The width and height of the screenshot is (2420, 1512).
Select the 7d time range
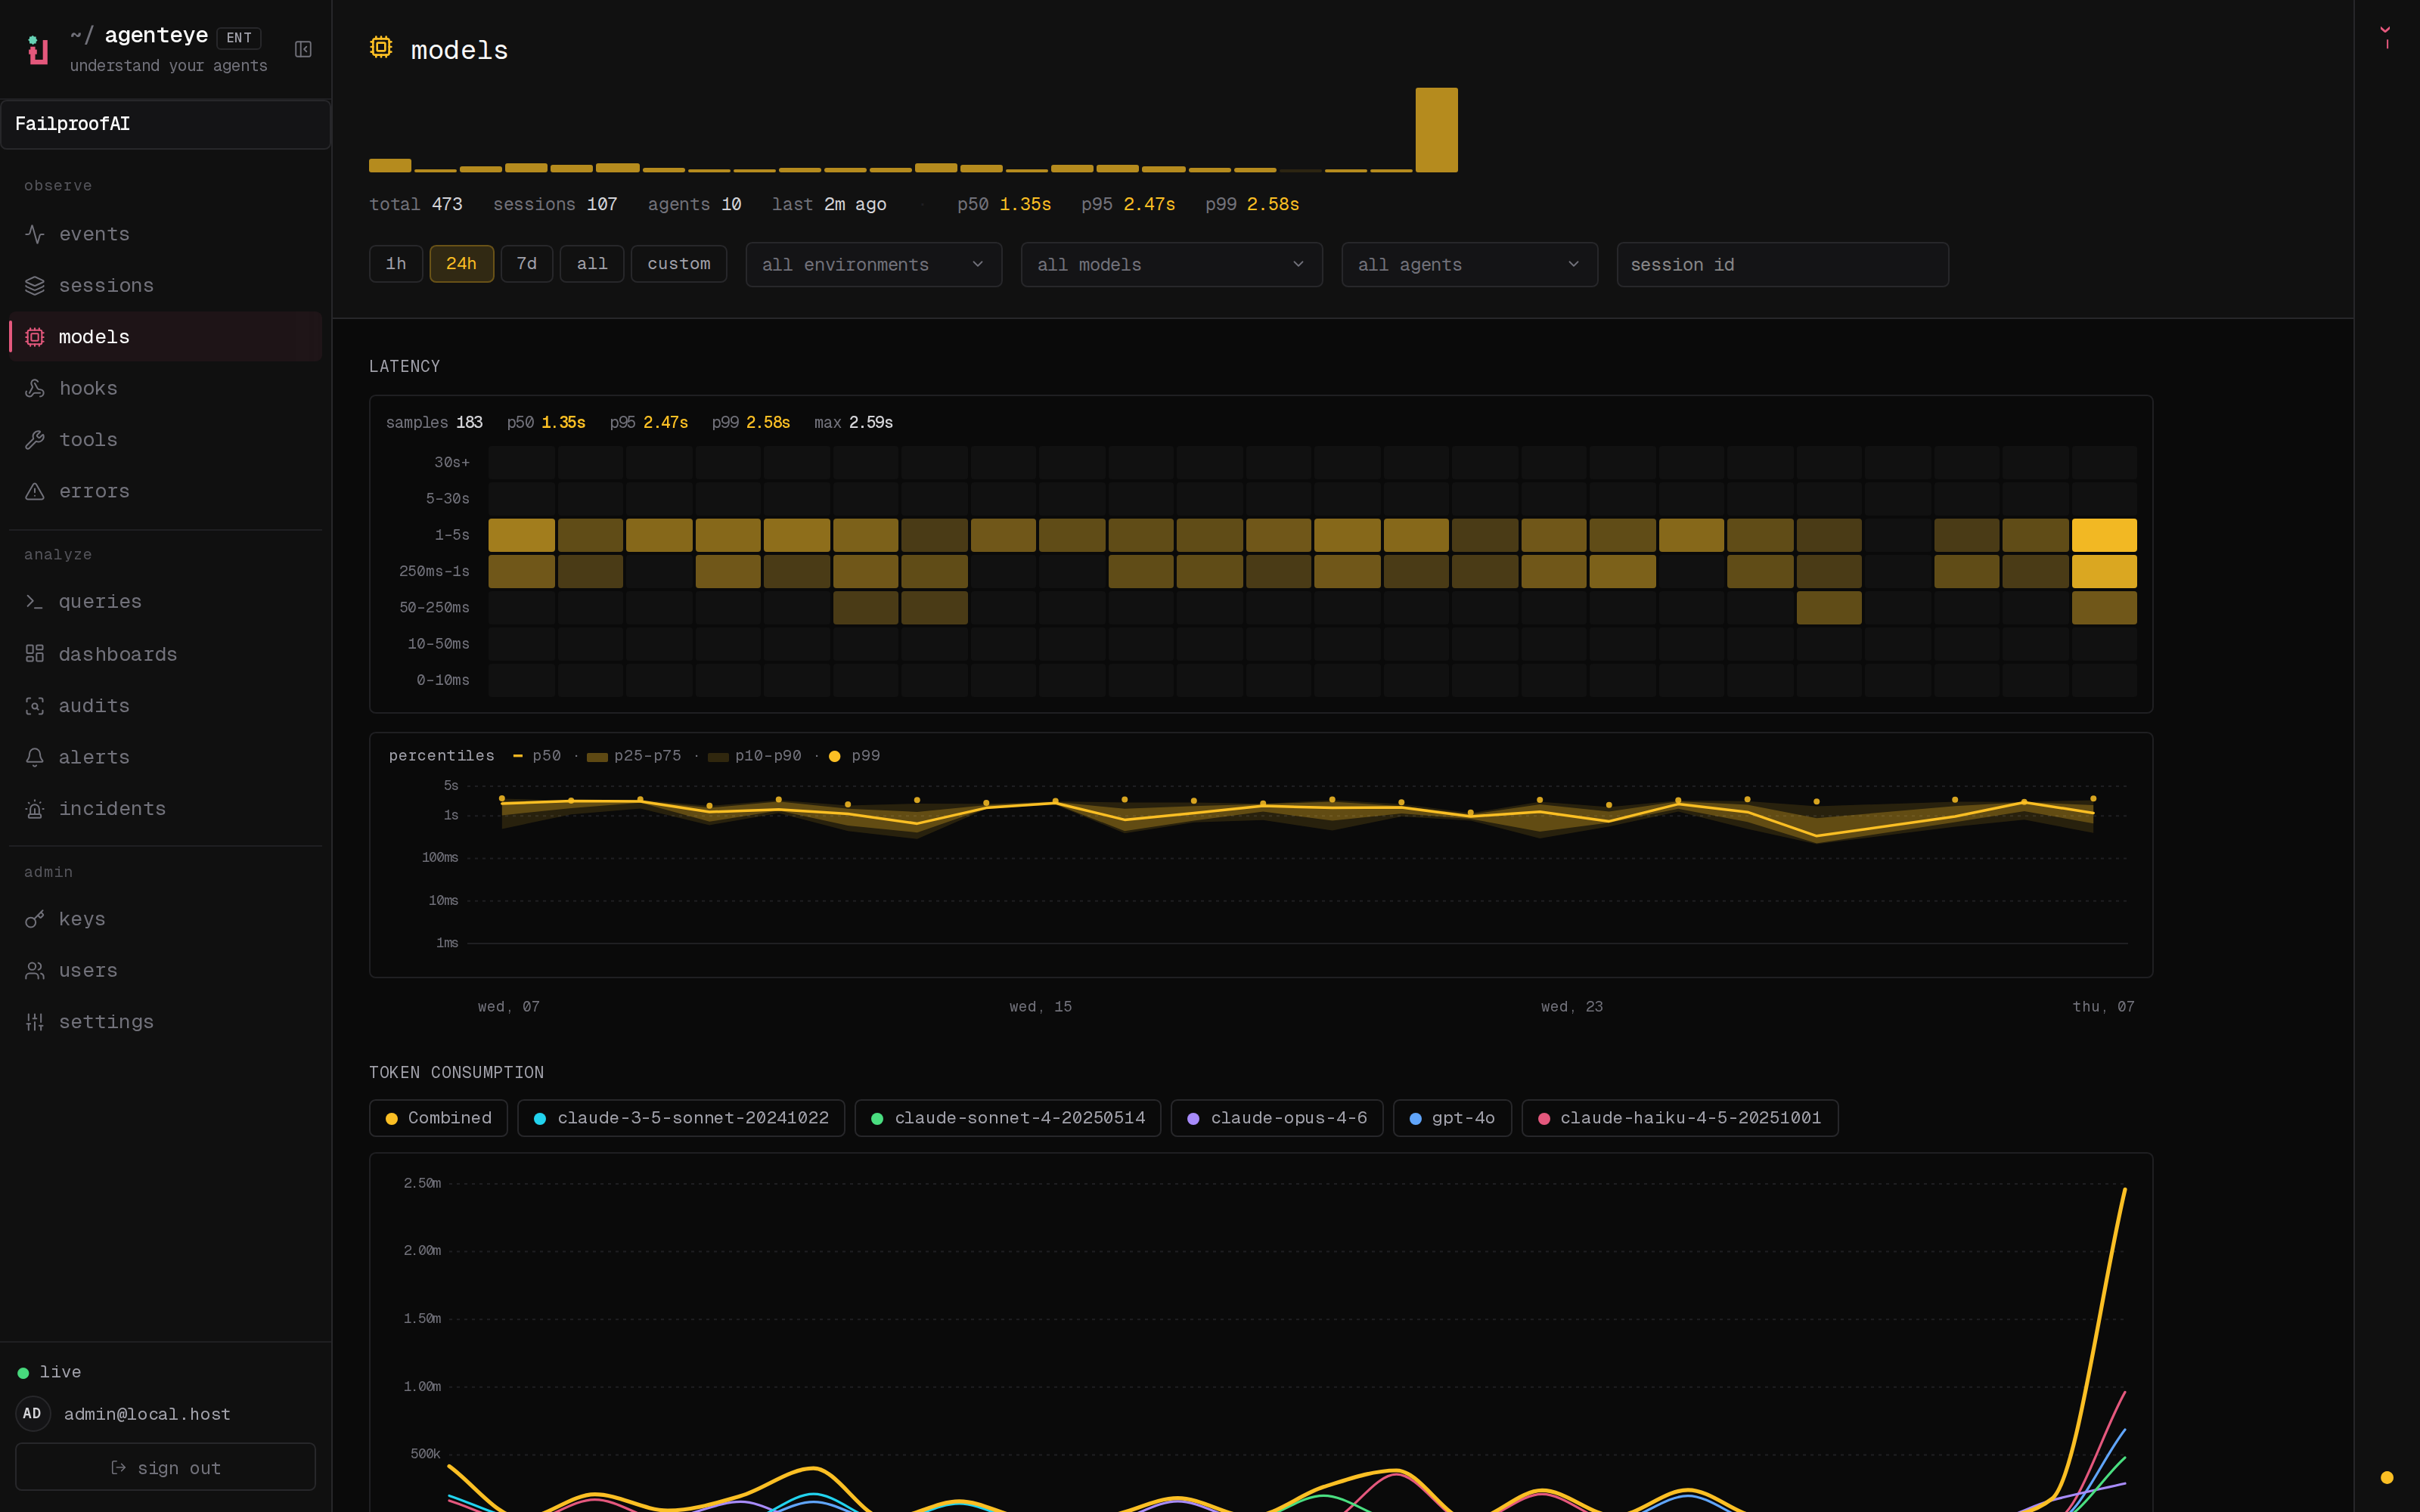[526, 264]
